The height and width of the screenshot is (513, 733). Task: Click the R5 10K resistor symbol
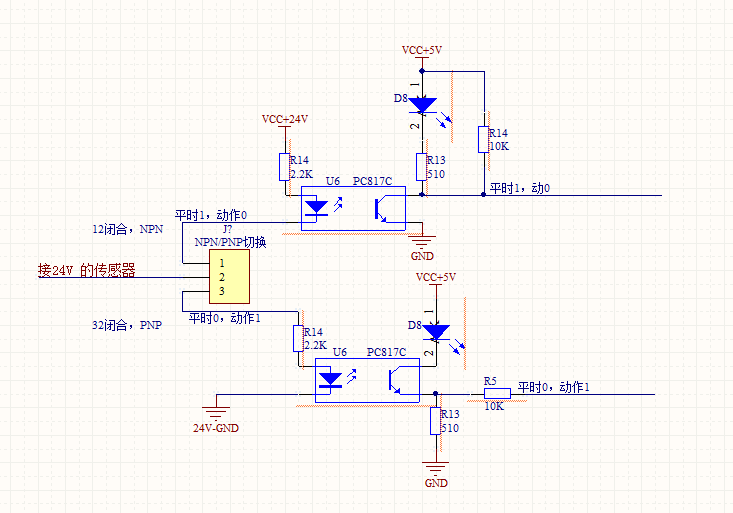pos(496,394)
